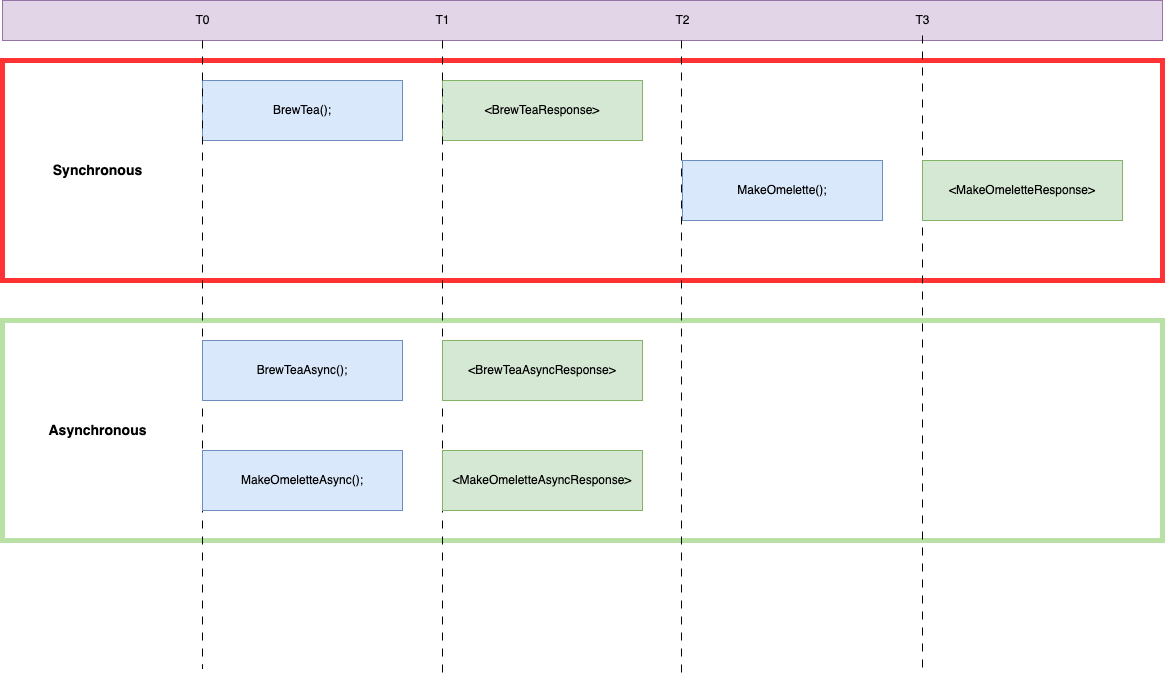Select the MakeOmelette() call box
Viewport: 1165px width, 679px height.
(782, 190)
